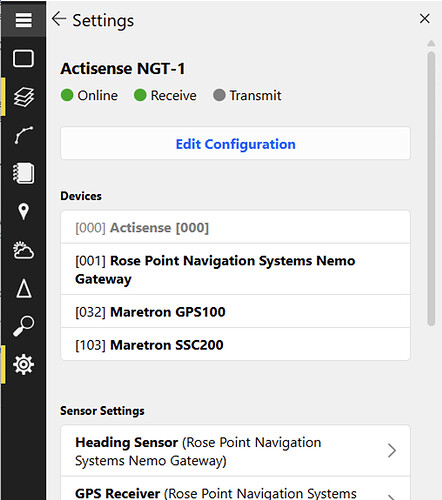Open the settings gear icon
This screenshot has width=442, height=500.
point(23,364)
